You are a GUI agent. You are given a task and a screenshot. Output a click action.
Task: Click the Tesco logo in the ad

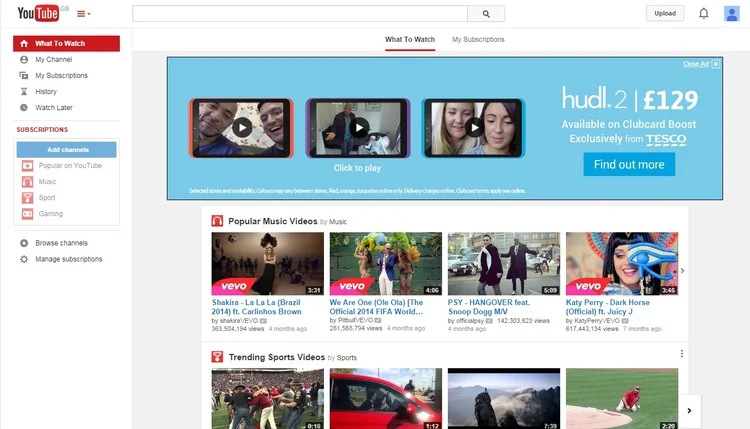[666, 140]
